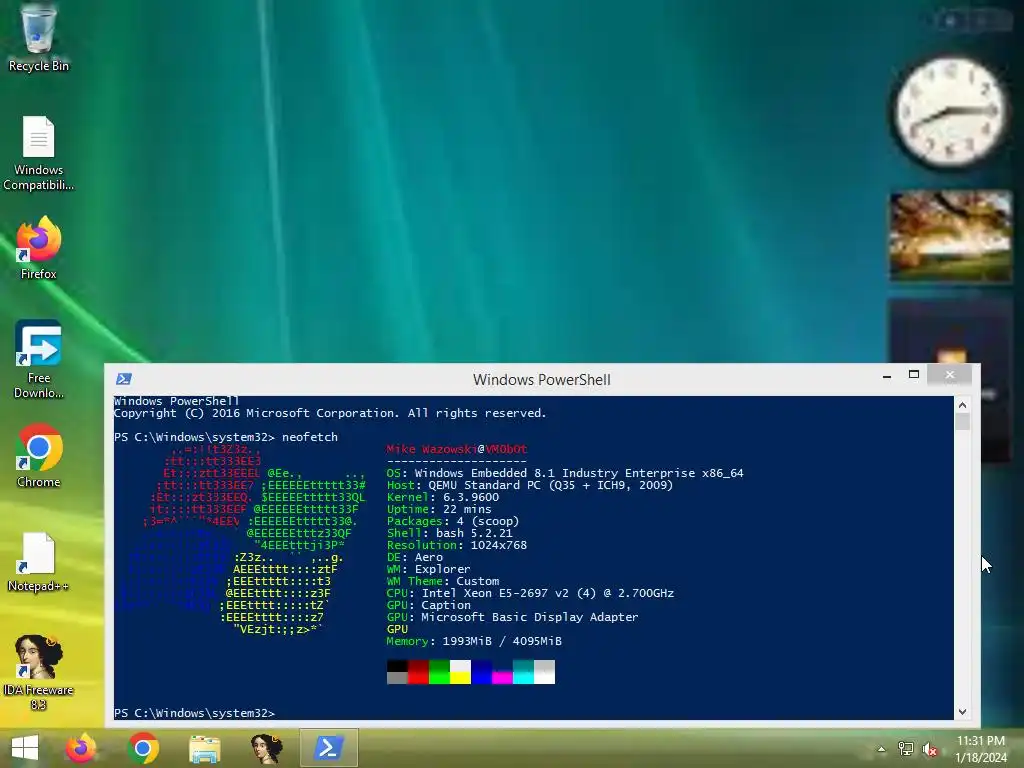Open the Recycle Bin desktop icon

[x=39, y=37]
